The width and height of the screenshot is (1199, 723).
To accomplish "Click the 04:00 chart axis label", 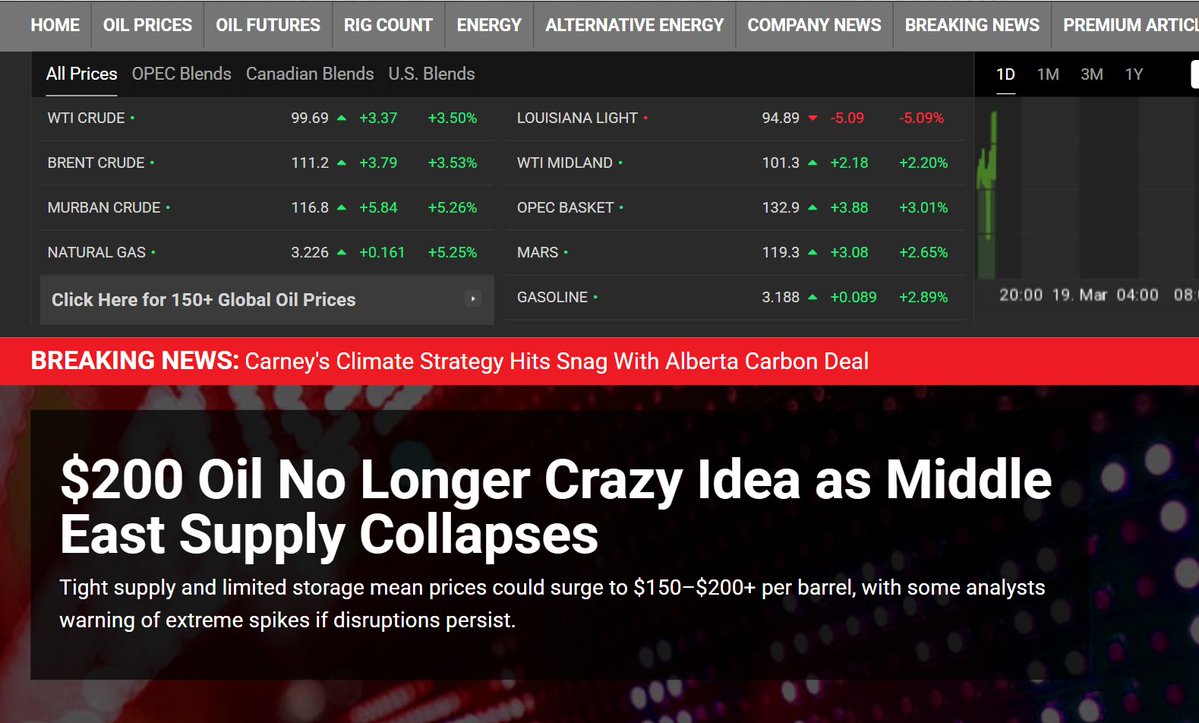I will (1137, 295).
